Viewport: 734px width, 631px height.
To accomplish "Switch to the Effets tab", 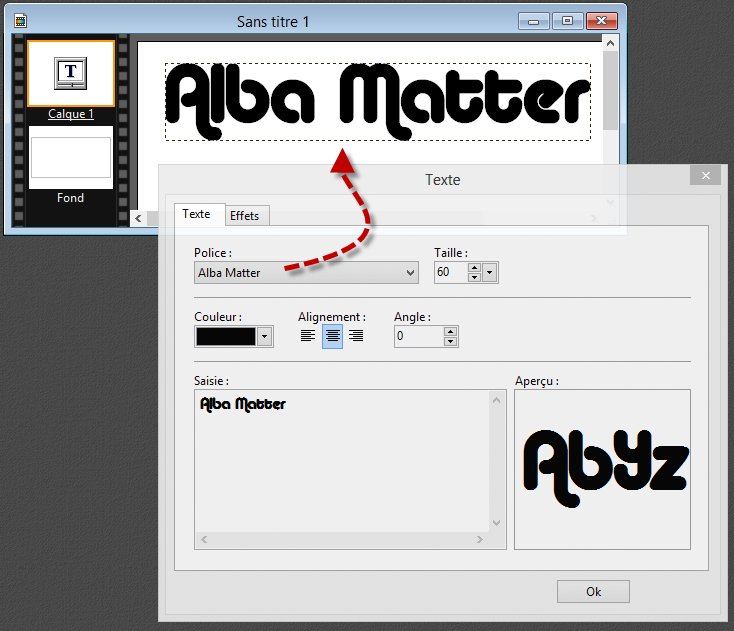I will pyautogui.click(x=247, y=216).
